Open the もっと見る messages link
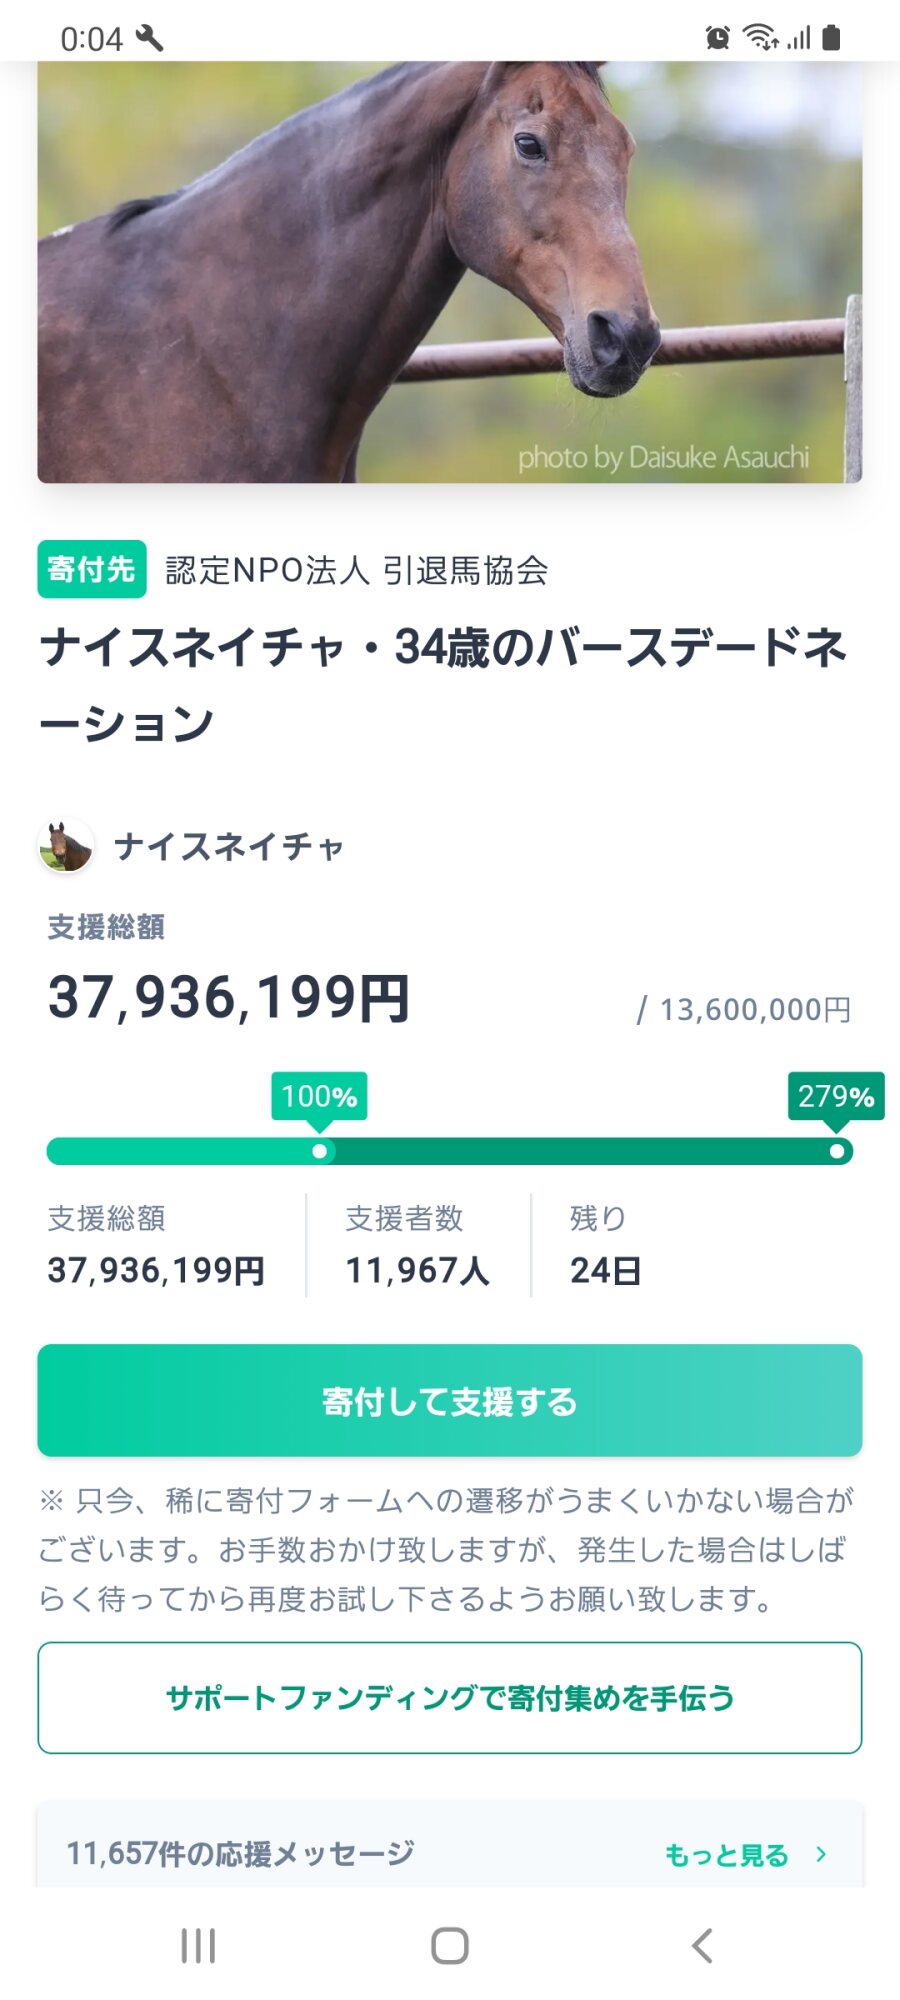 tap(727, 1855)
